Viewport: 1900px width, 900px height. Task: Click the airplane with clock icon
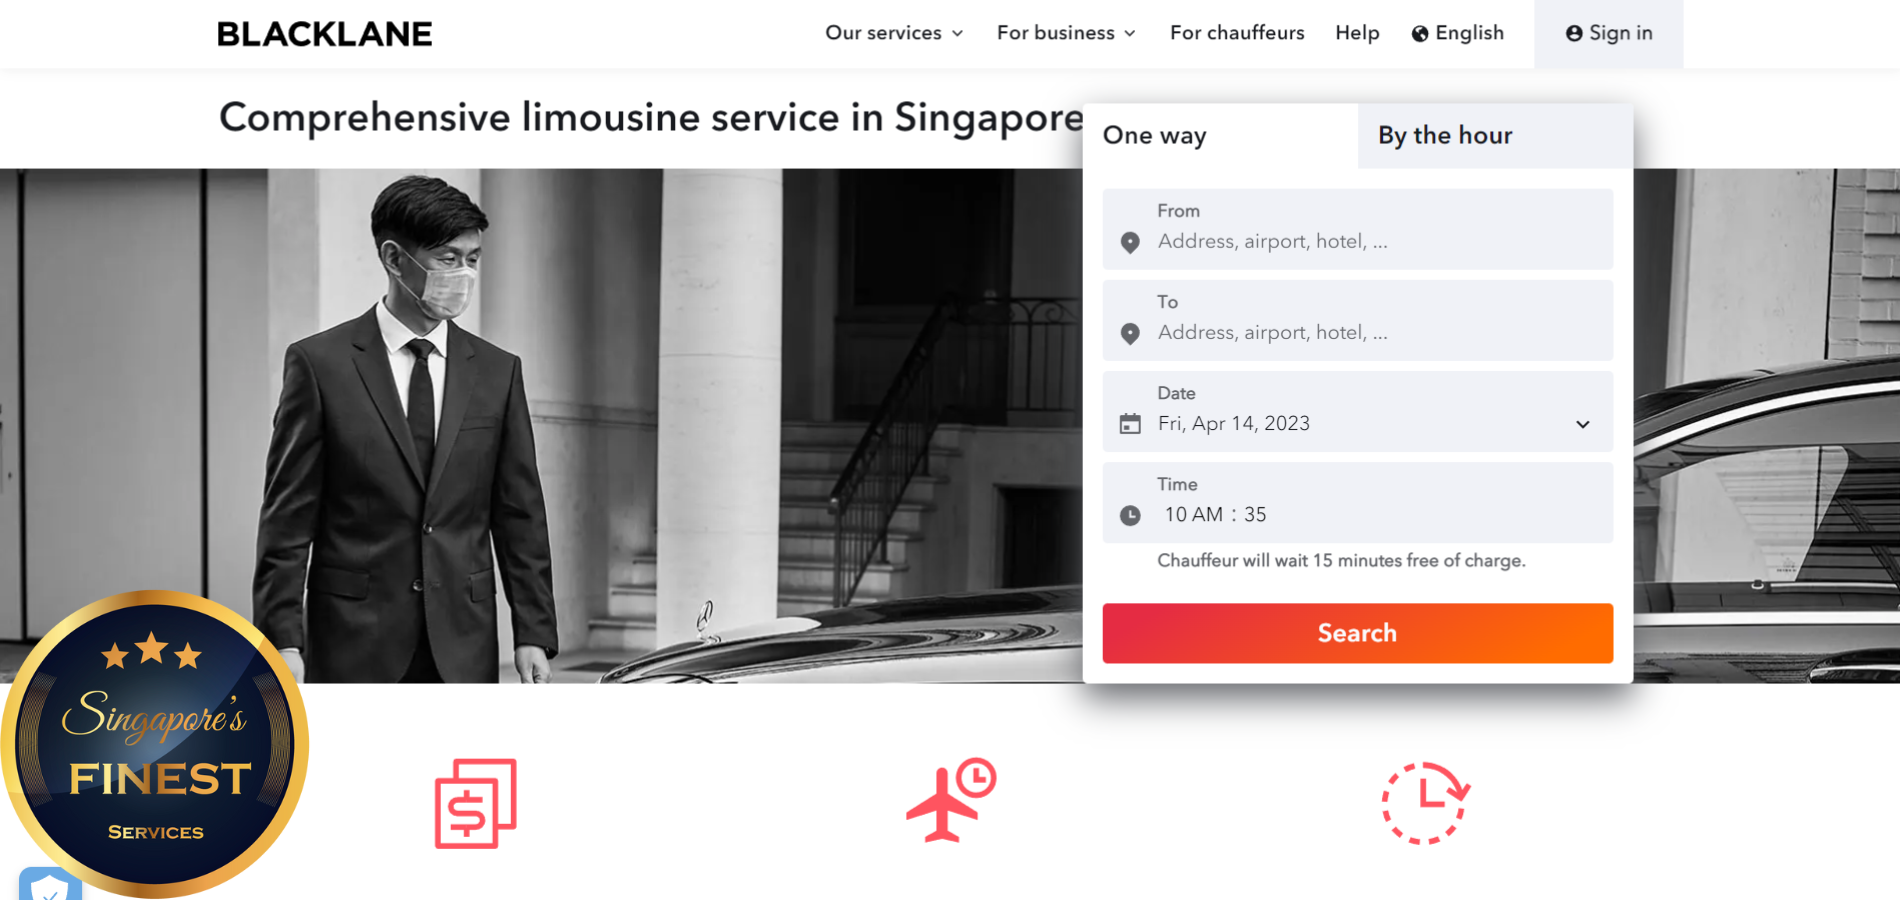tap(951, 801)
